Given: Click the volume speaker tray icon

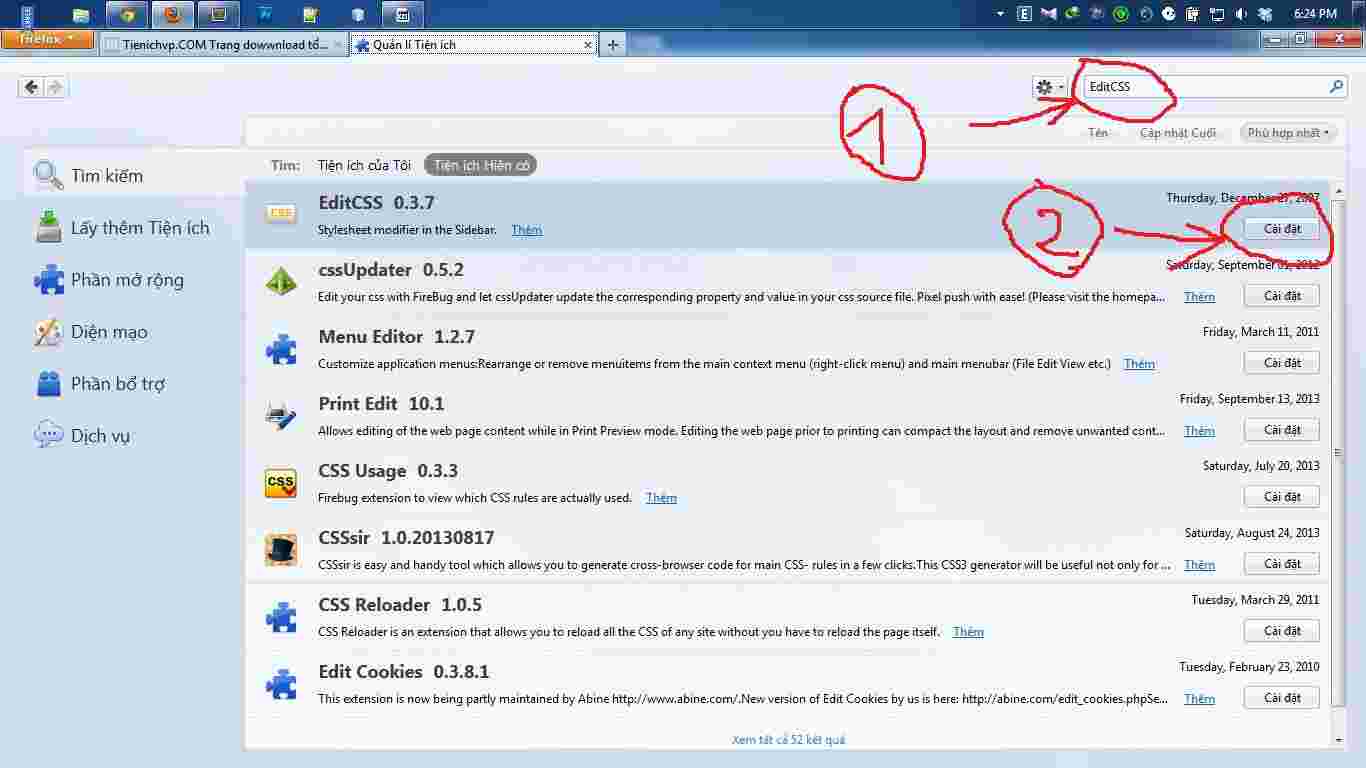Looking at the screenshot, I should click(1241, 14).
